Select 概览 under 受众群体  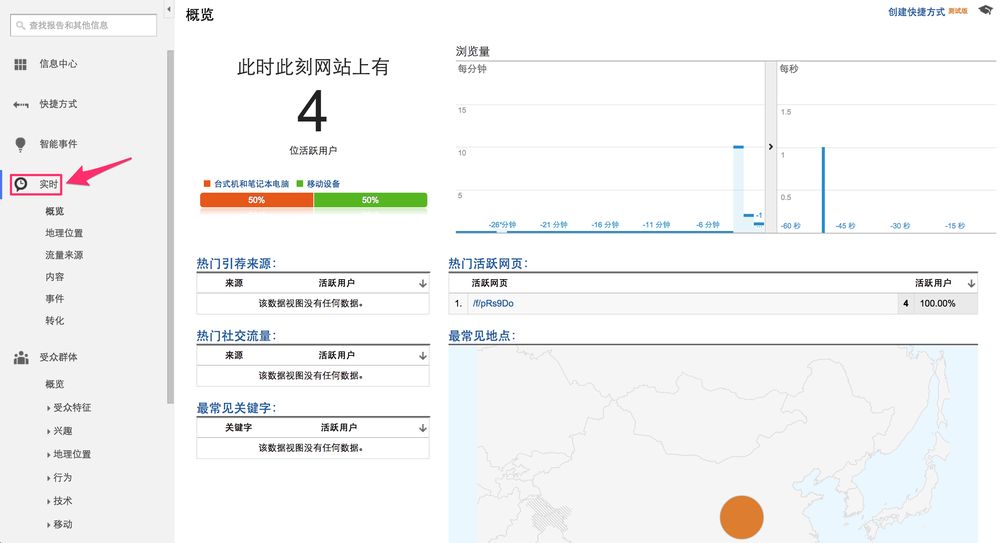click(55, 384)
